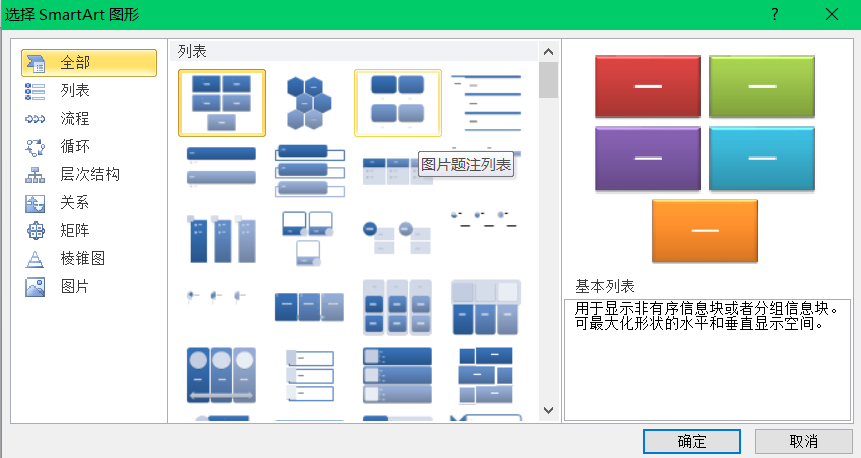Viewport: 861px width, 458px height.
Task: Click the layout description text box
Action: point(707,360)
